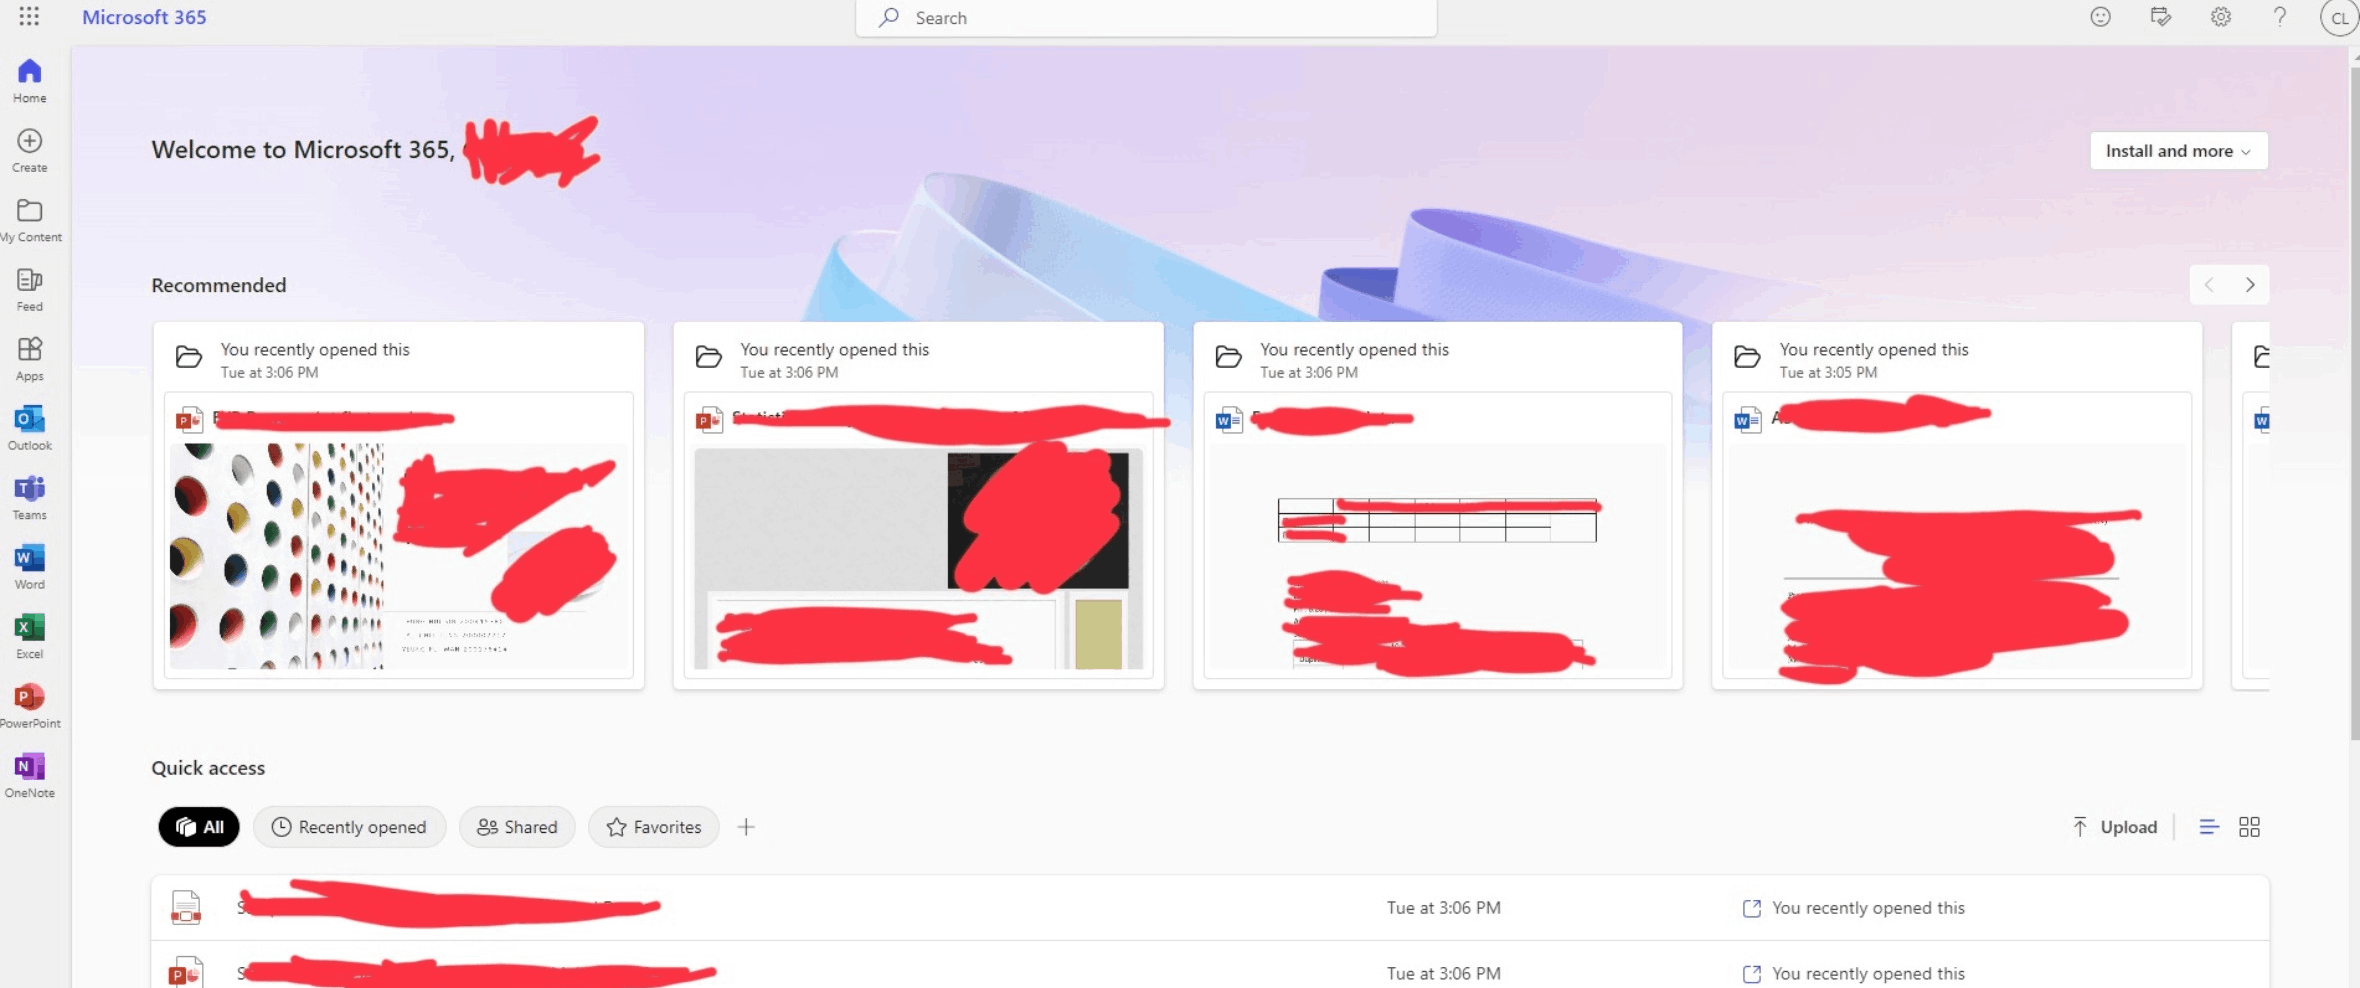
Task: Launch Outlook from the sidebar
Action: point(30,428)
